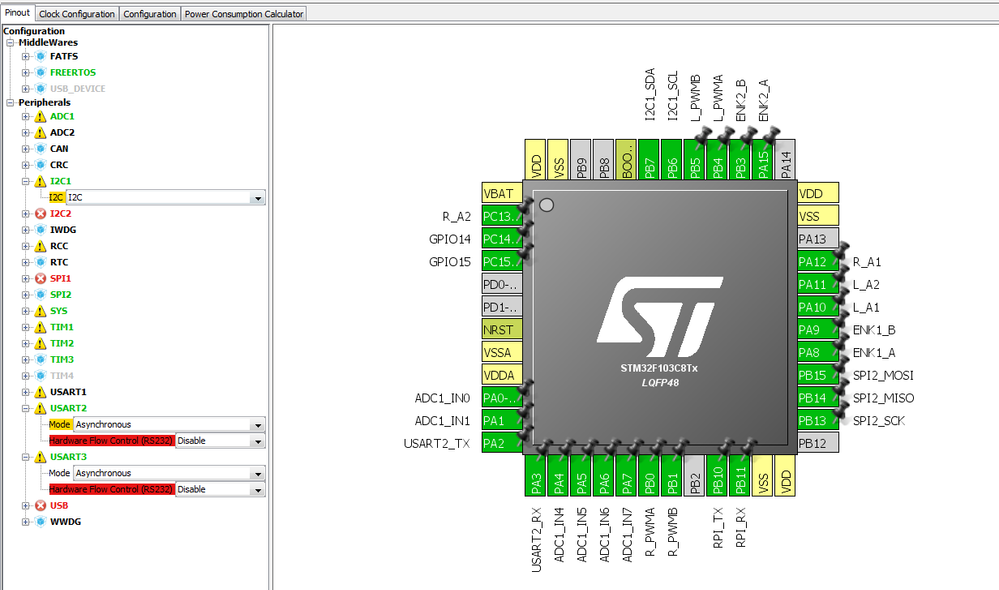The height and width of the screenshot is (590, 999).
Task: Collapse the I2C1 tree node
Action: point(25,182)
